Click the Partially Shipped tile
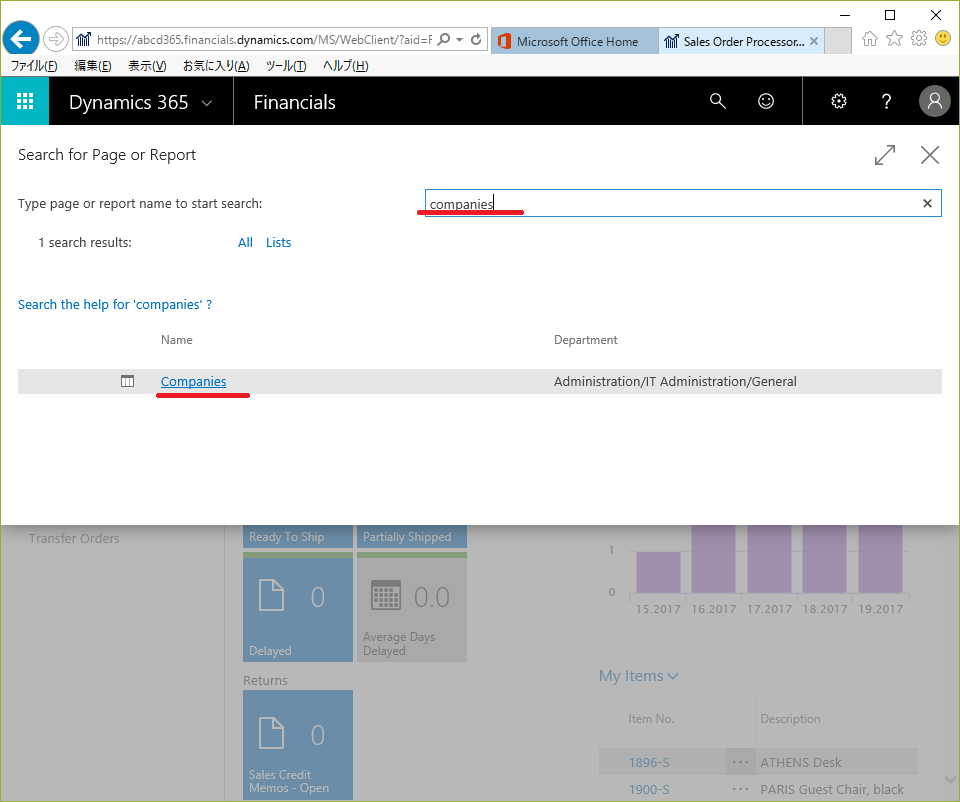Viewport: 960px width, 802px height. 412,536
